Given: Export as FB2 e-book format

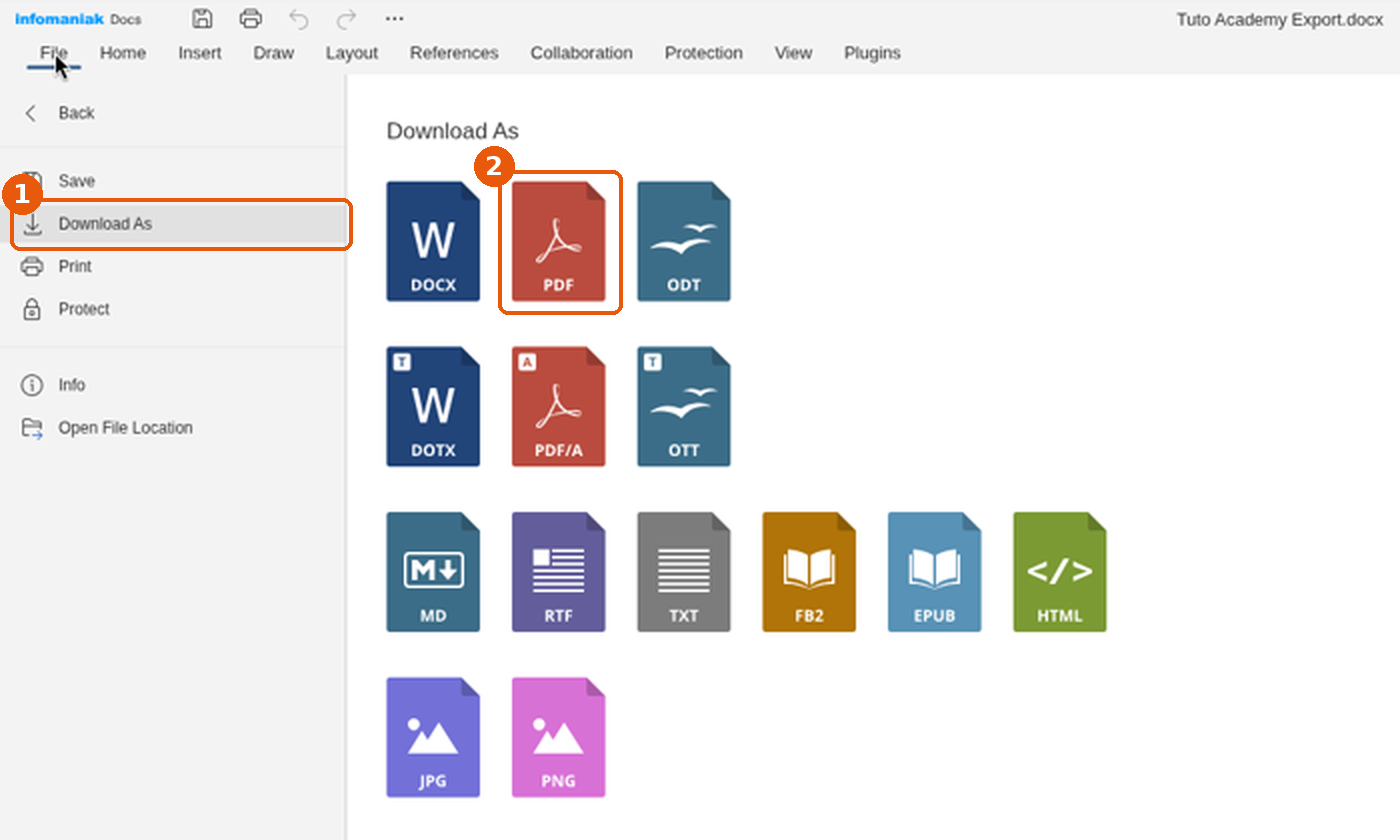Looking at the screenshot, I should pyautogui.click(x=809, y=572).
